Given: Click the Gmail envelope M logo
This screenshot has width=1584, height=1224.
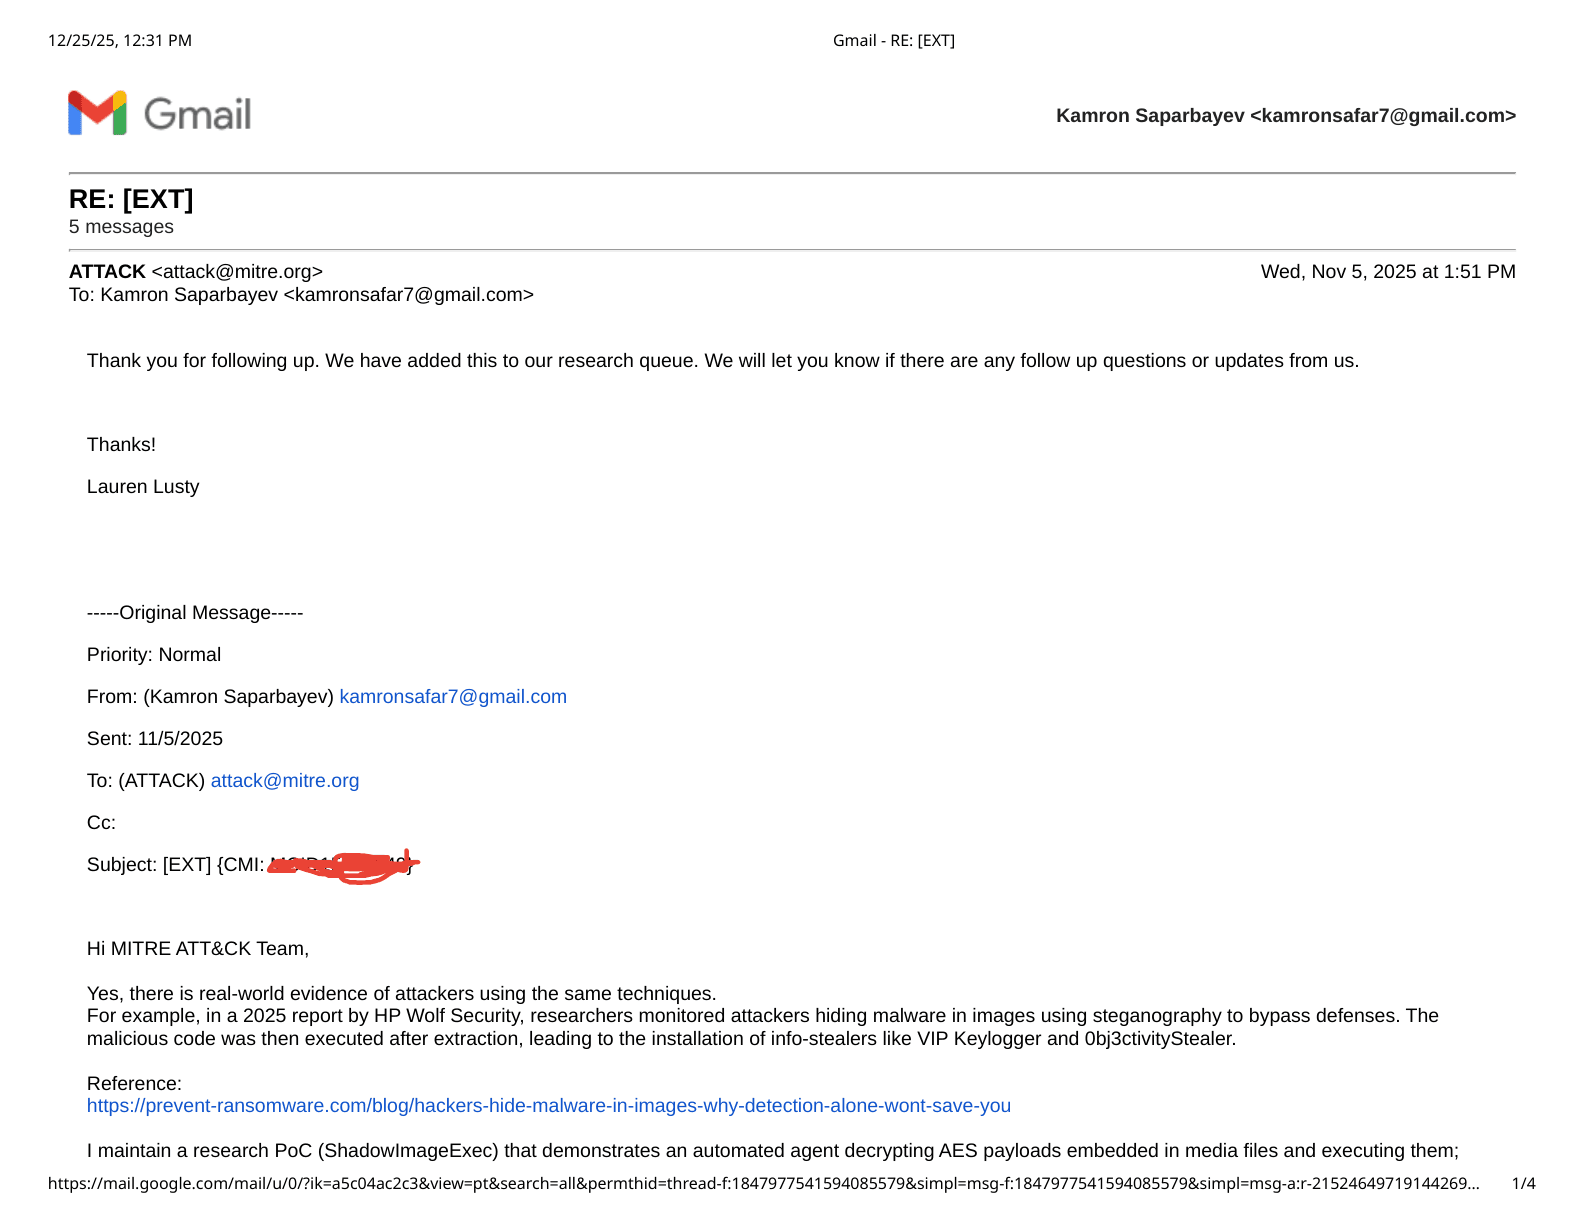Looking at the screenshot, I should (x=97, y=113).
